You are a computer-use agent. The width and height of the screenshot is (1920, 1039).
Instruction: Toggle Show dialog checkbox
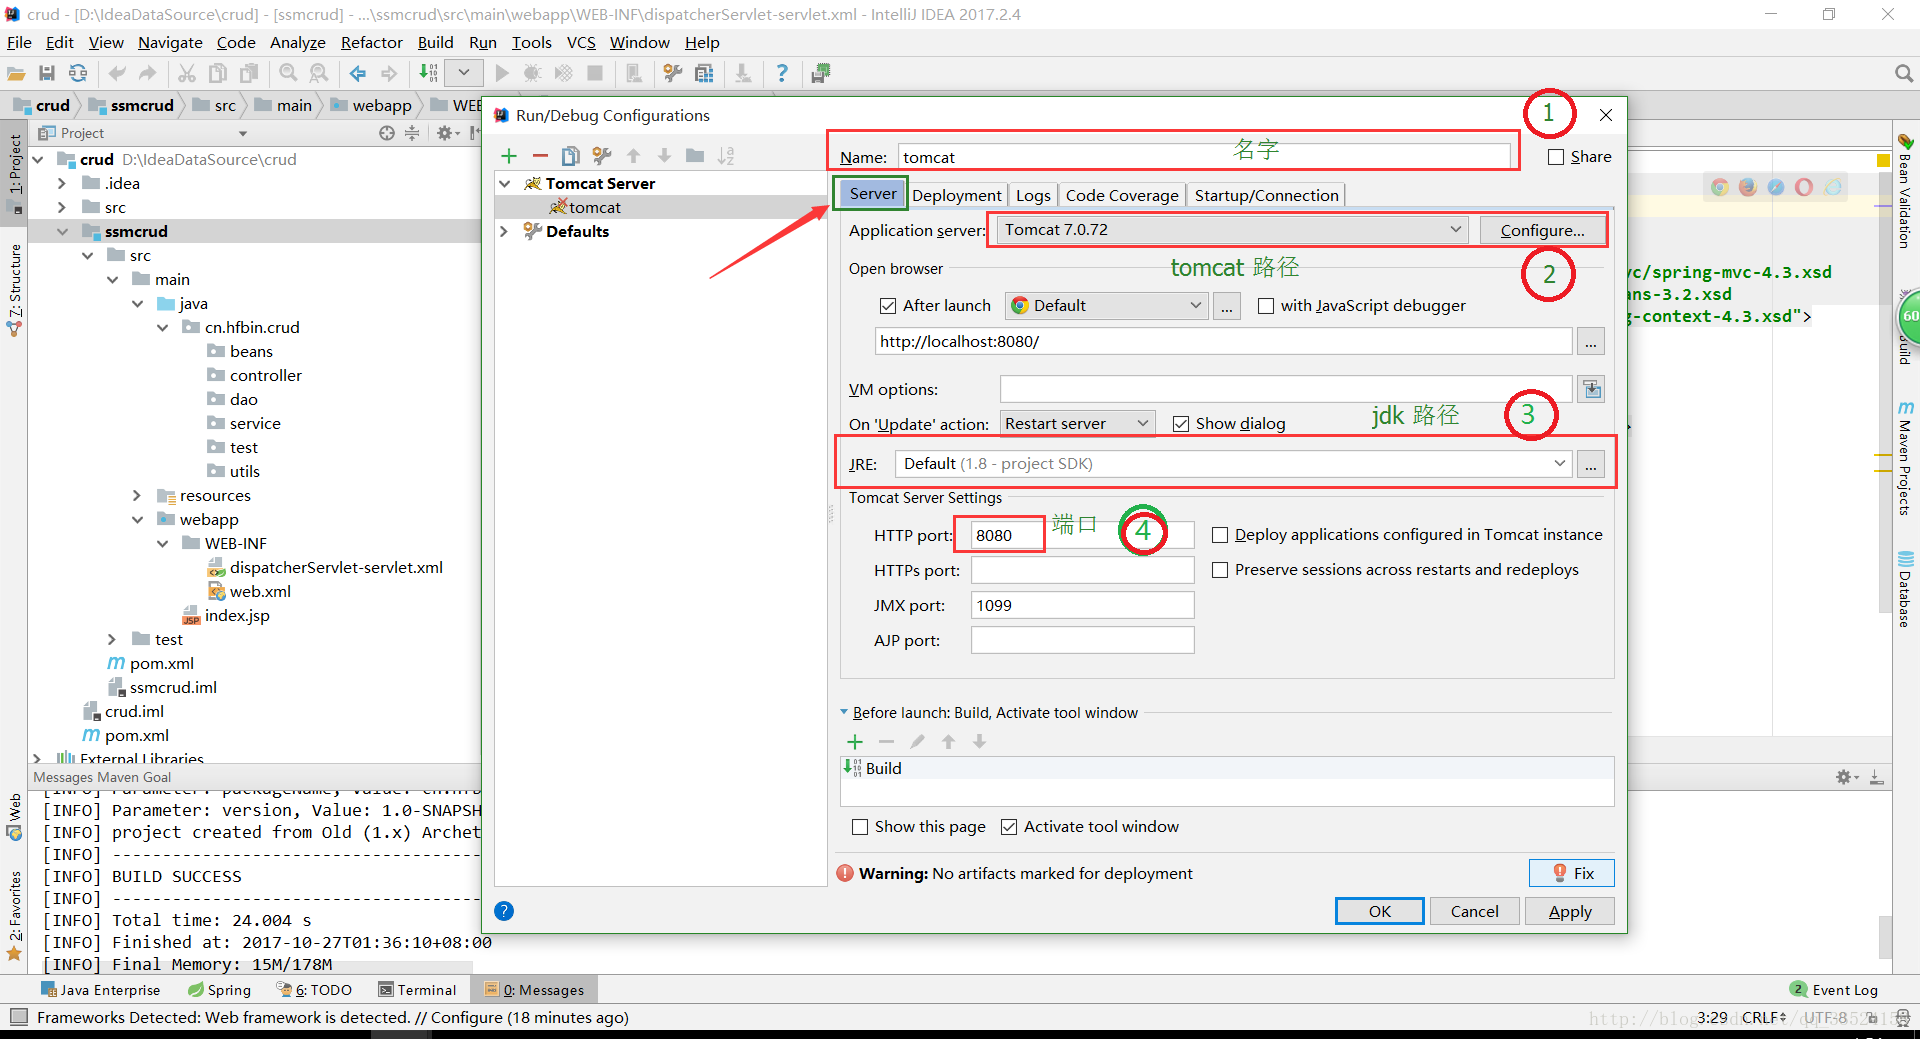pos(1181,424)
